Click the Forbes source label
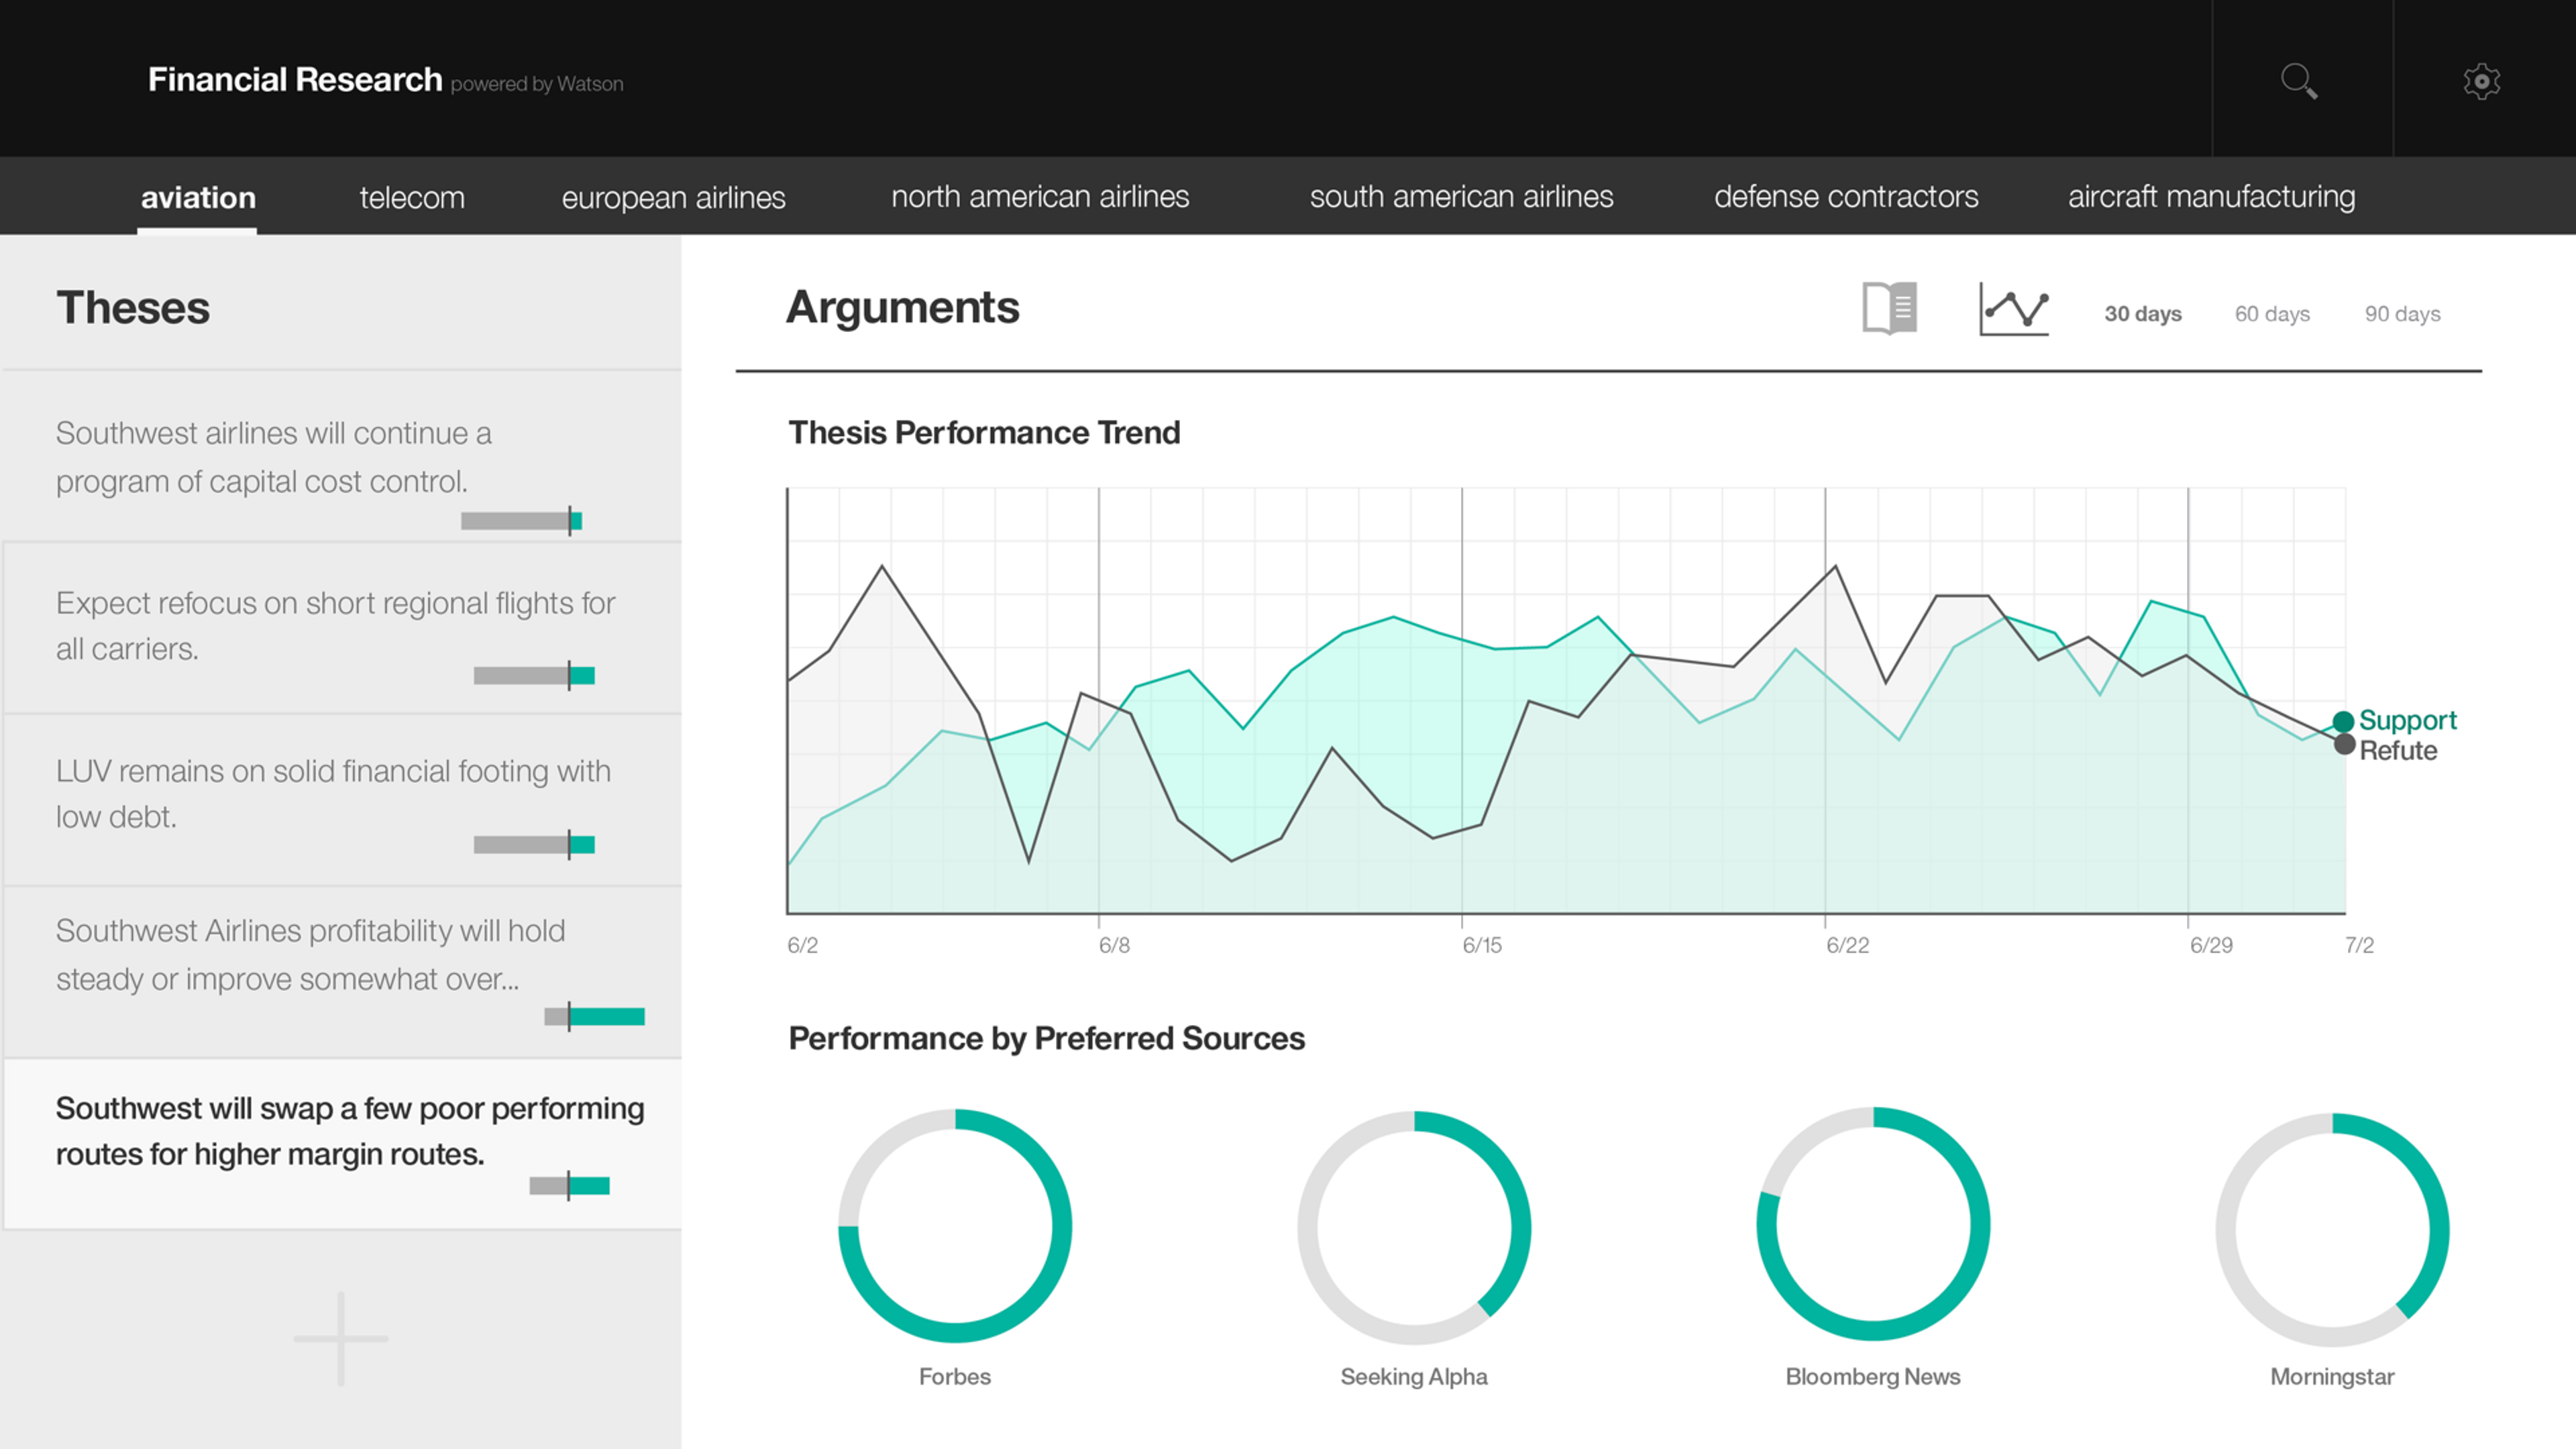The width and height of the screenshot is (2576, 1449). [x=955, y=1377]
